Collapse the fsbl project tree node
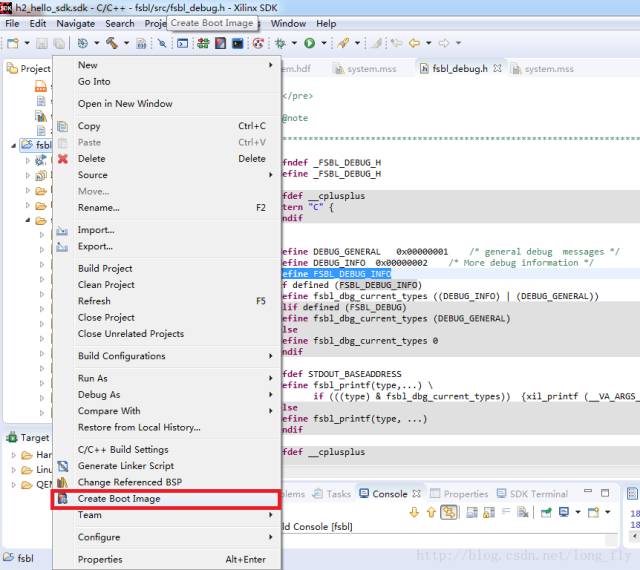The width and height of the screenshot is (640, 570). 14,145
